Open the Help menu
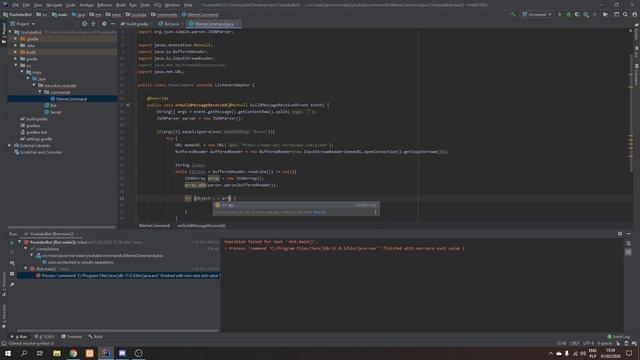This screenshot has height=360, width=640. [x=188, y=5]
